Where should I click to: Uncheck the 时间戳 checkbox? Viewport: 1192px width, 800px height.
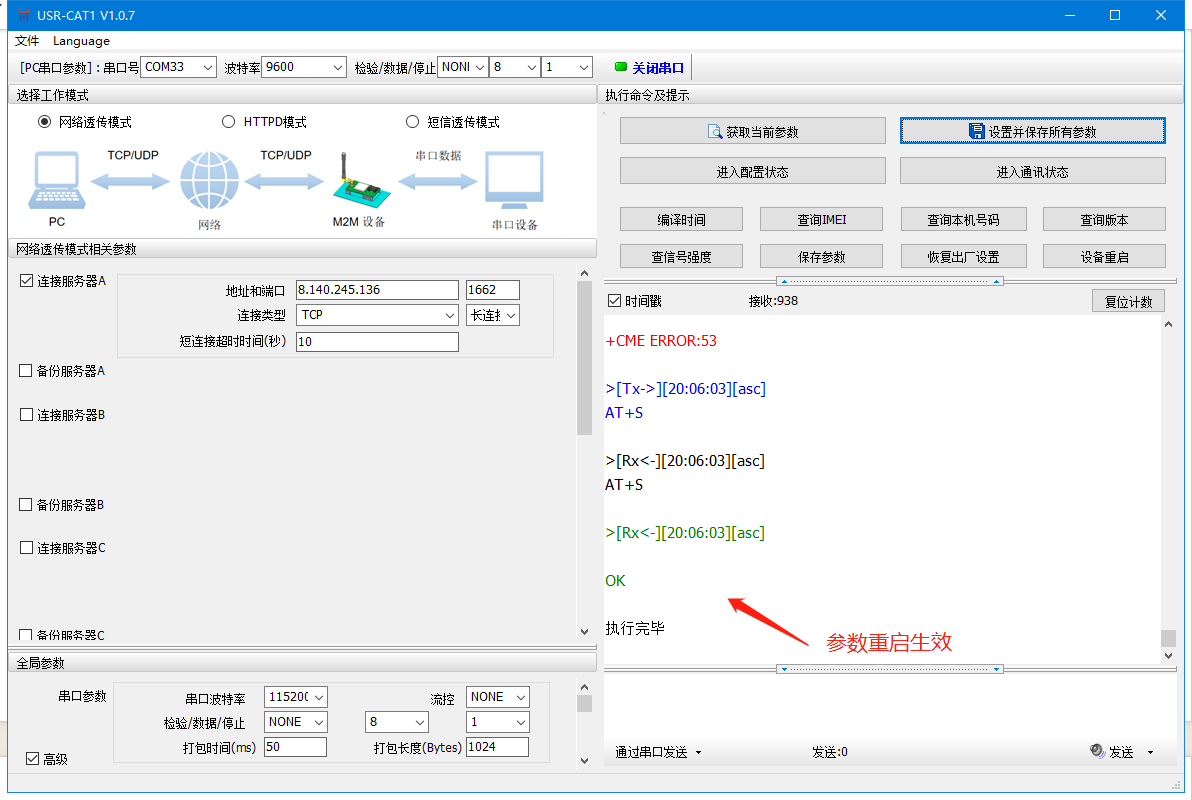point(615,301)
